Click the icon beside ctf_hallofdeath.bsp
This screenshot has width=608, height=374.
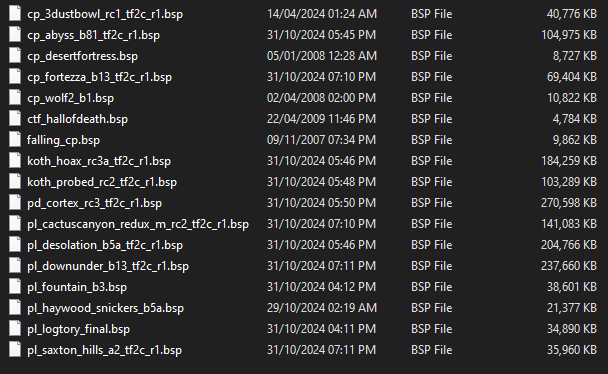pyautogui.click(x=15, y=119)
